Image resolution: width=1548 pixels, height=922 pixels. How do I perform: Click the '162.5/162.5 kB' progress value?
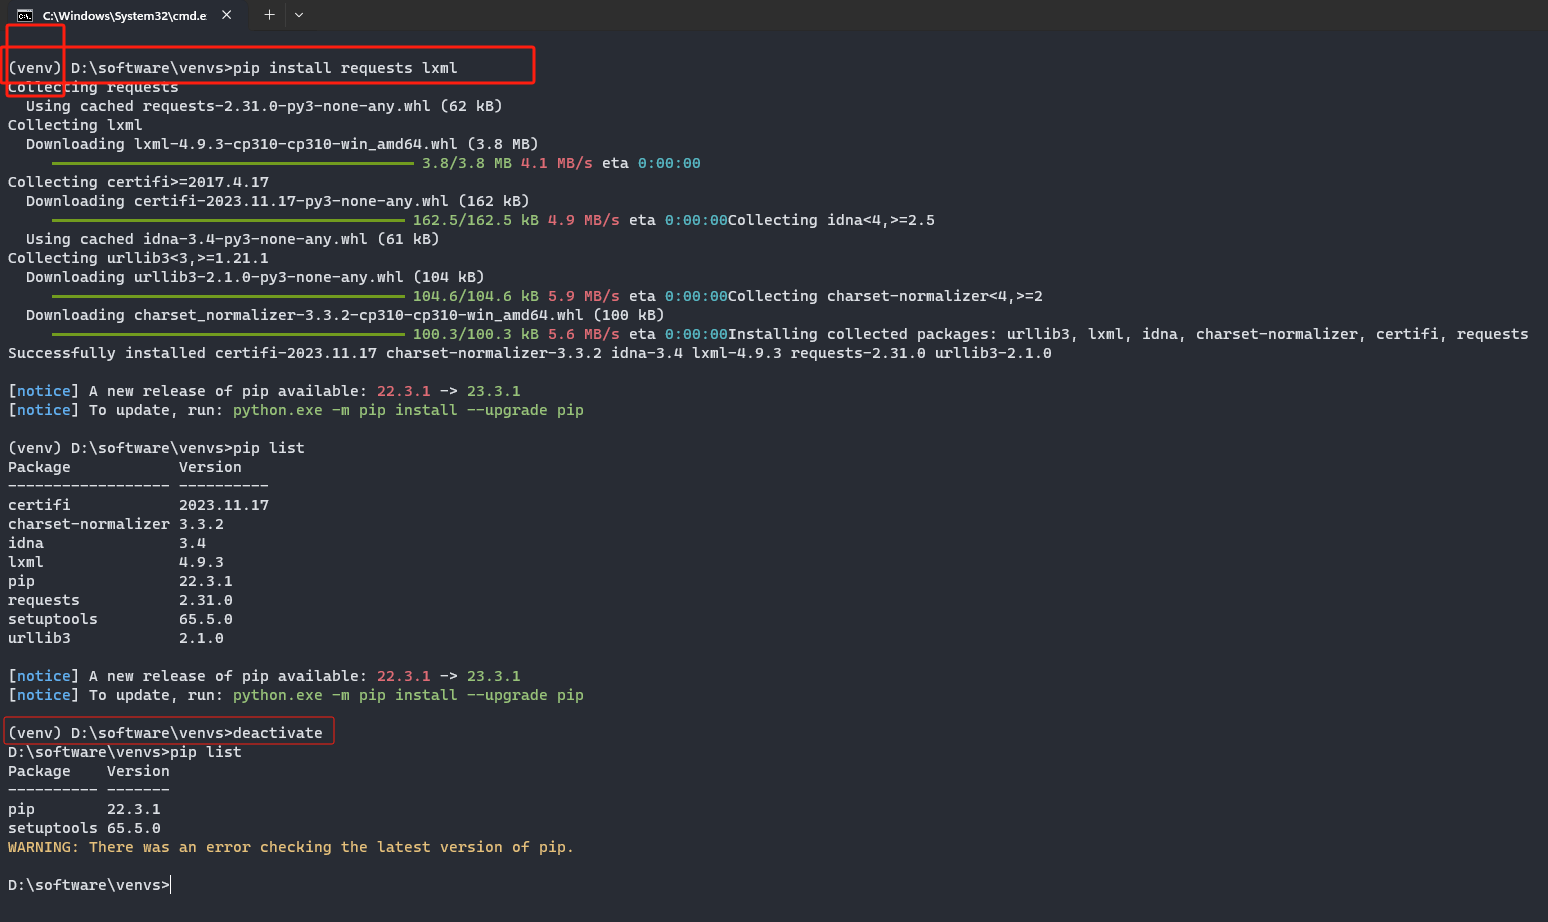476,220
